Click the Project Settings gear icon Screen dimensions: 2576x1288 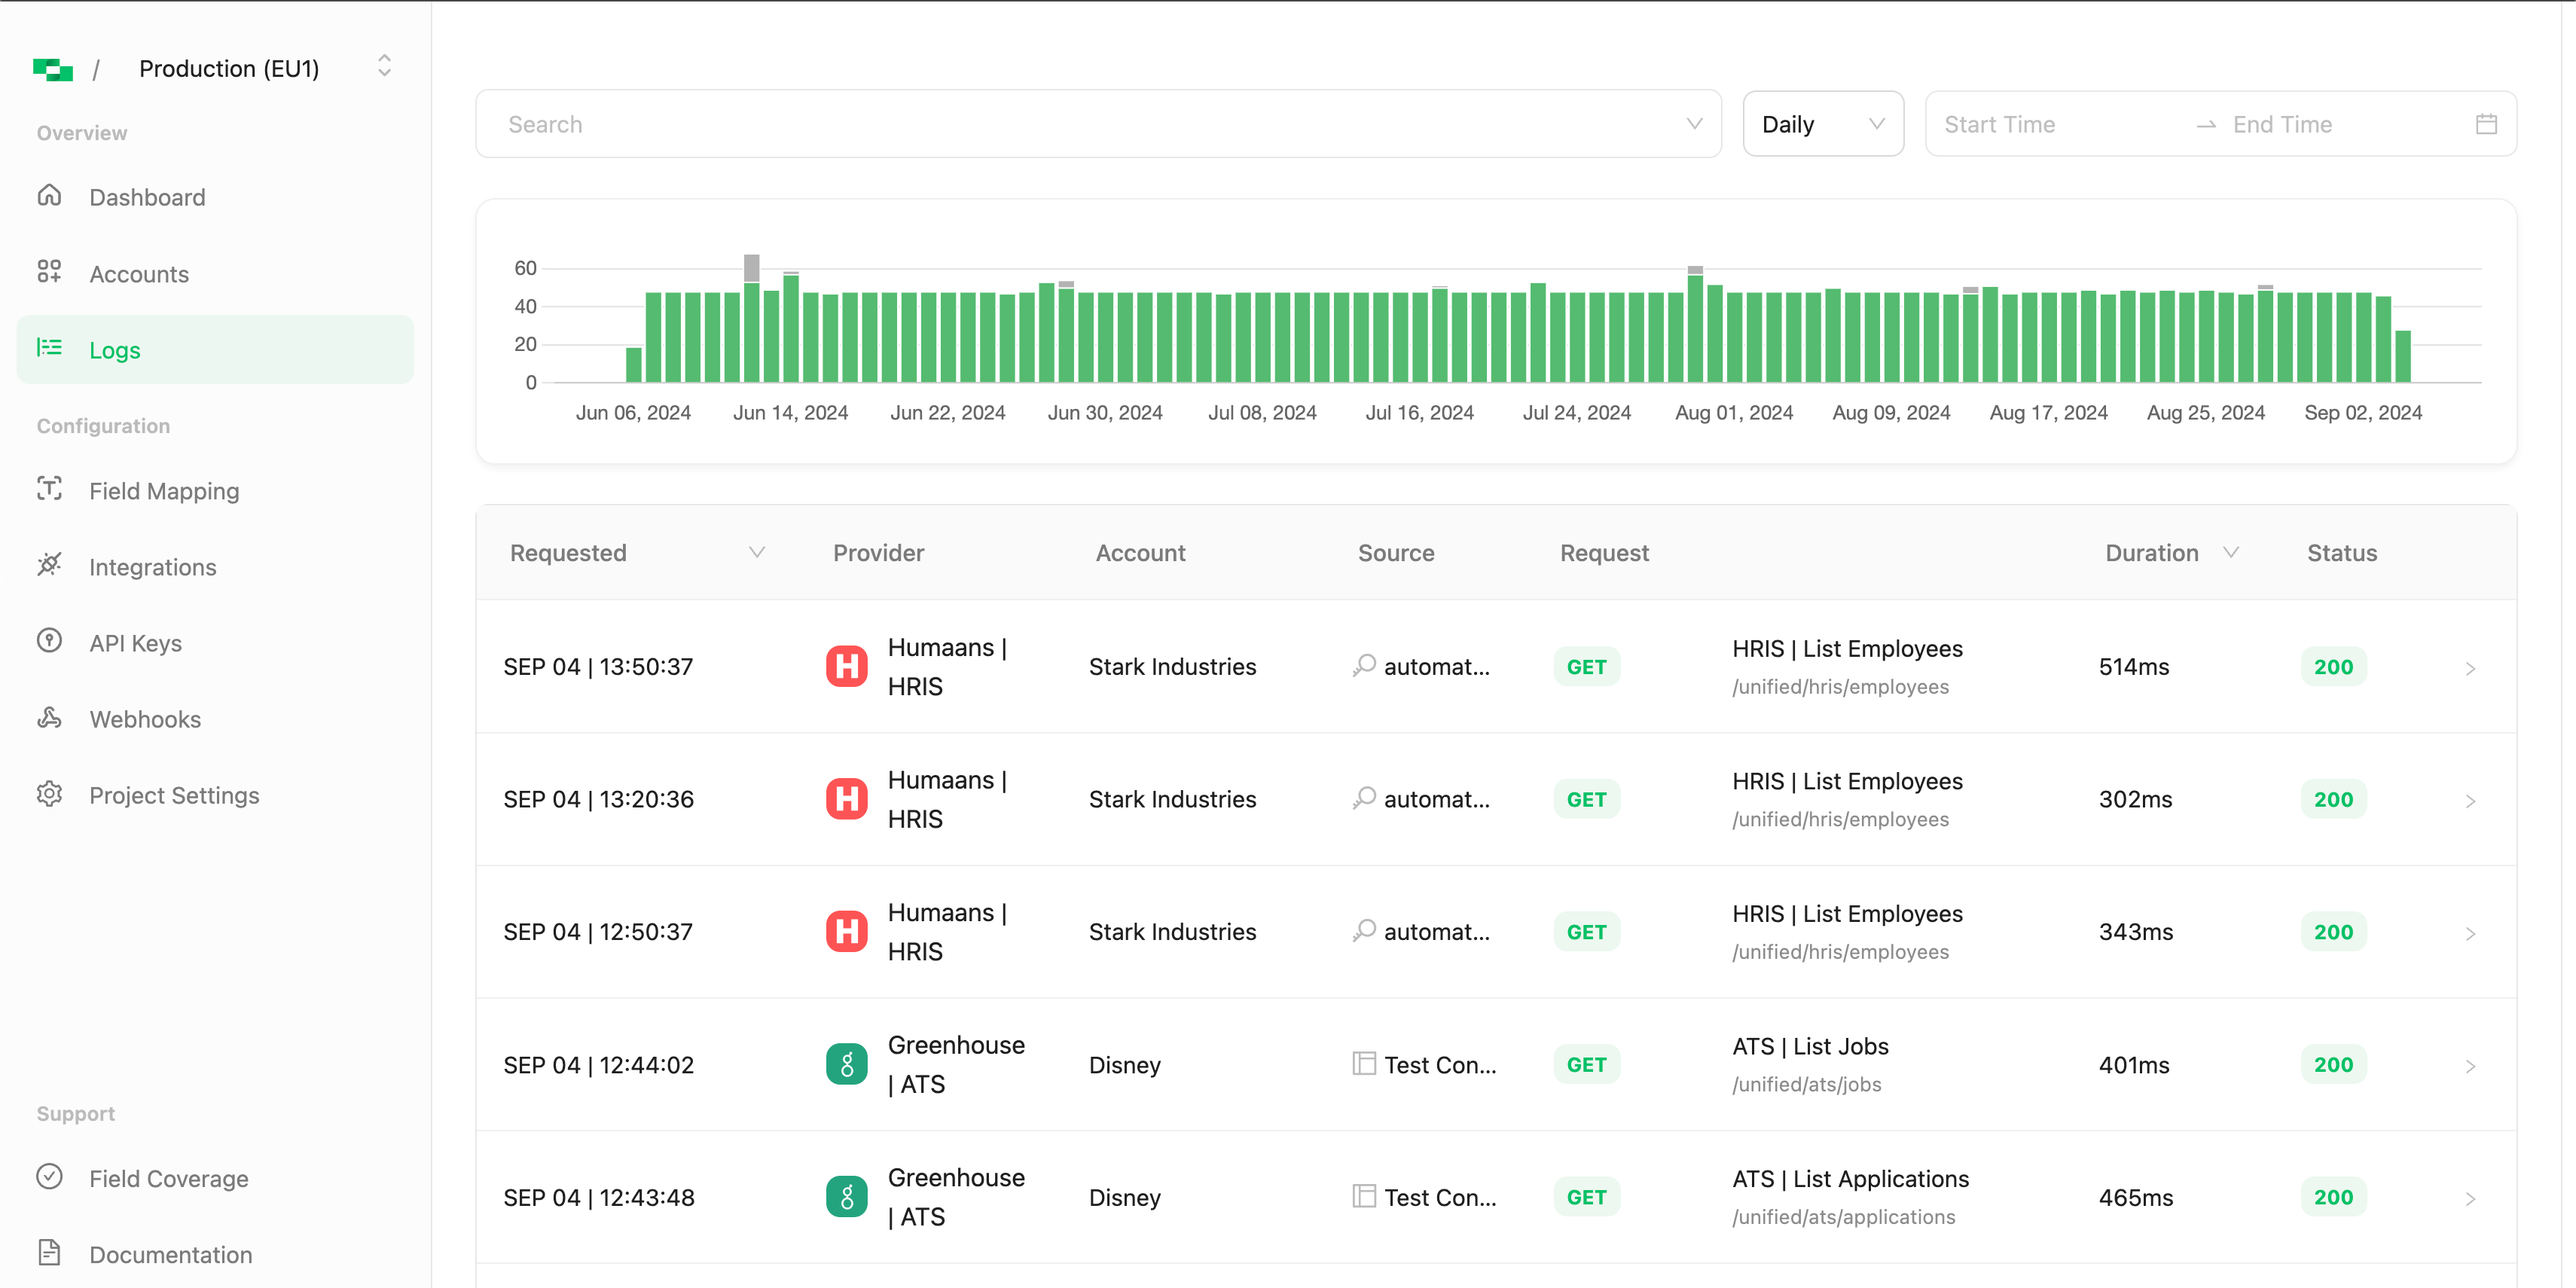49,794
